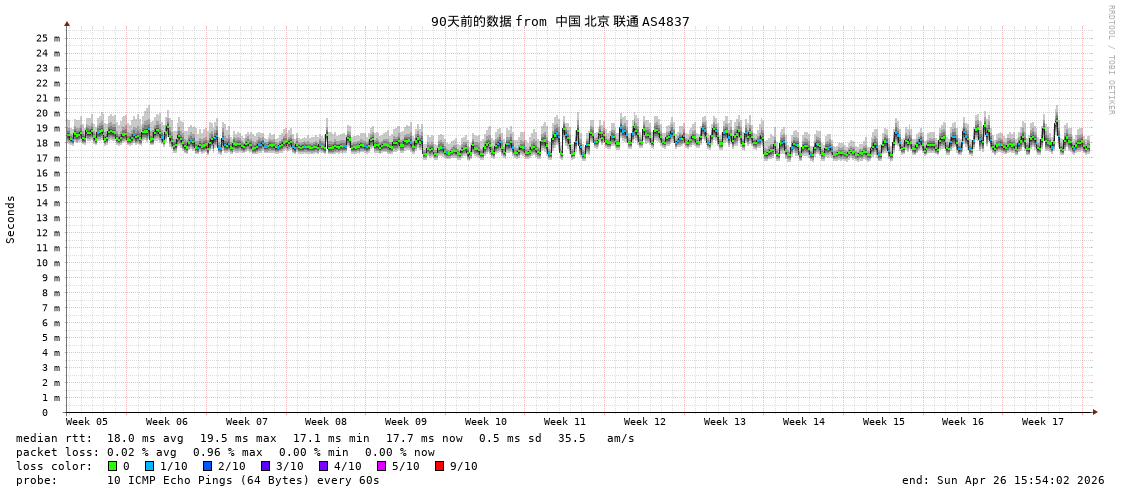The height and width of the screenshot is (494, 1121).
Task: Click the red 9/10 loss swatch
Action: [x=439, y=466]
